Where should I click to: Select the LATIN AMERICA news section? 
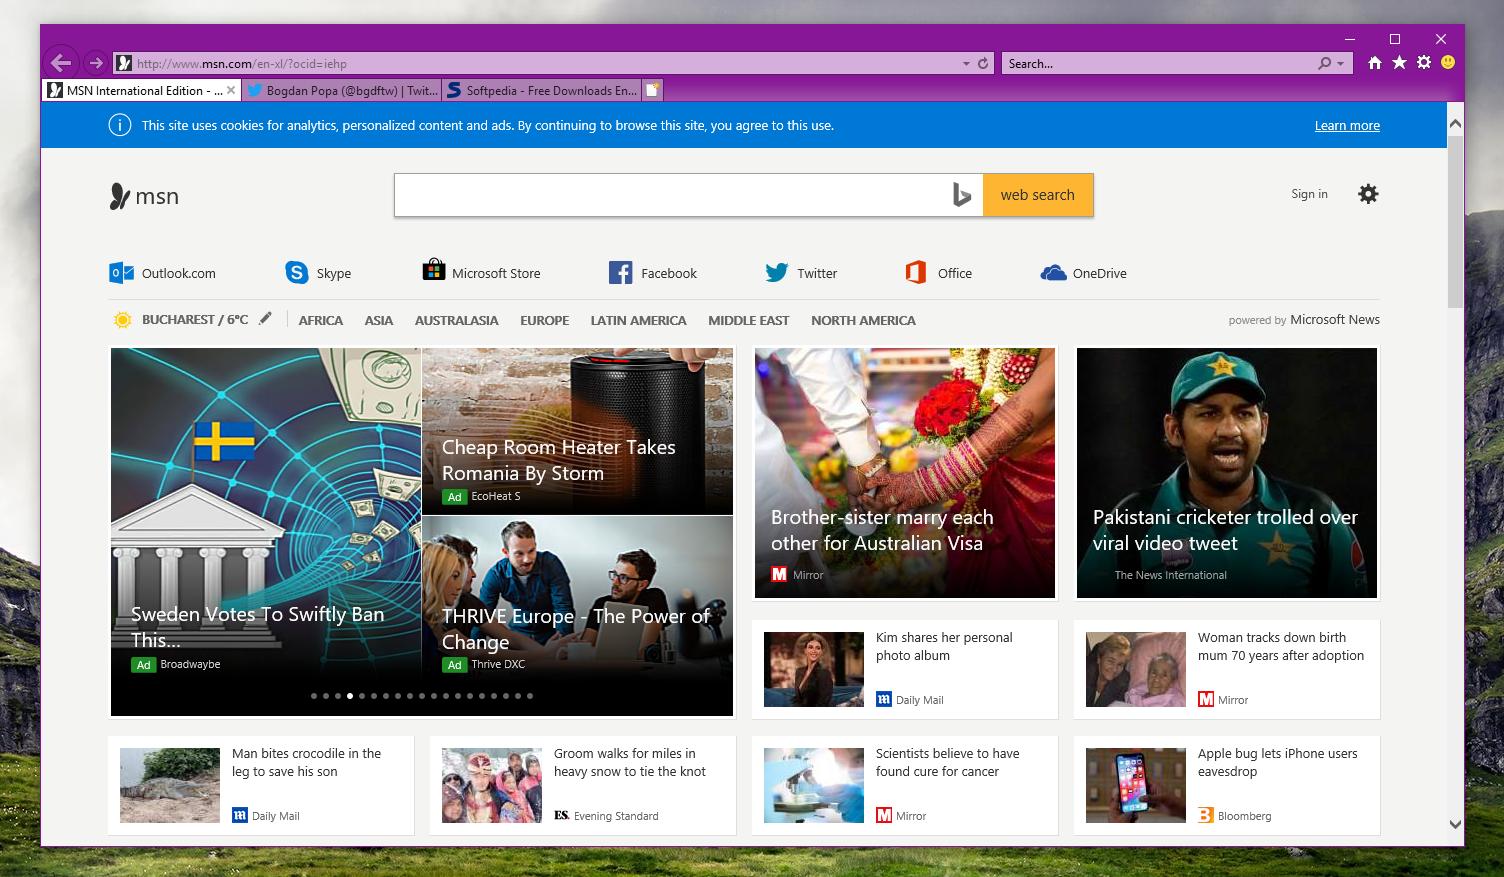coord(638,321)
